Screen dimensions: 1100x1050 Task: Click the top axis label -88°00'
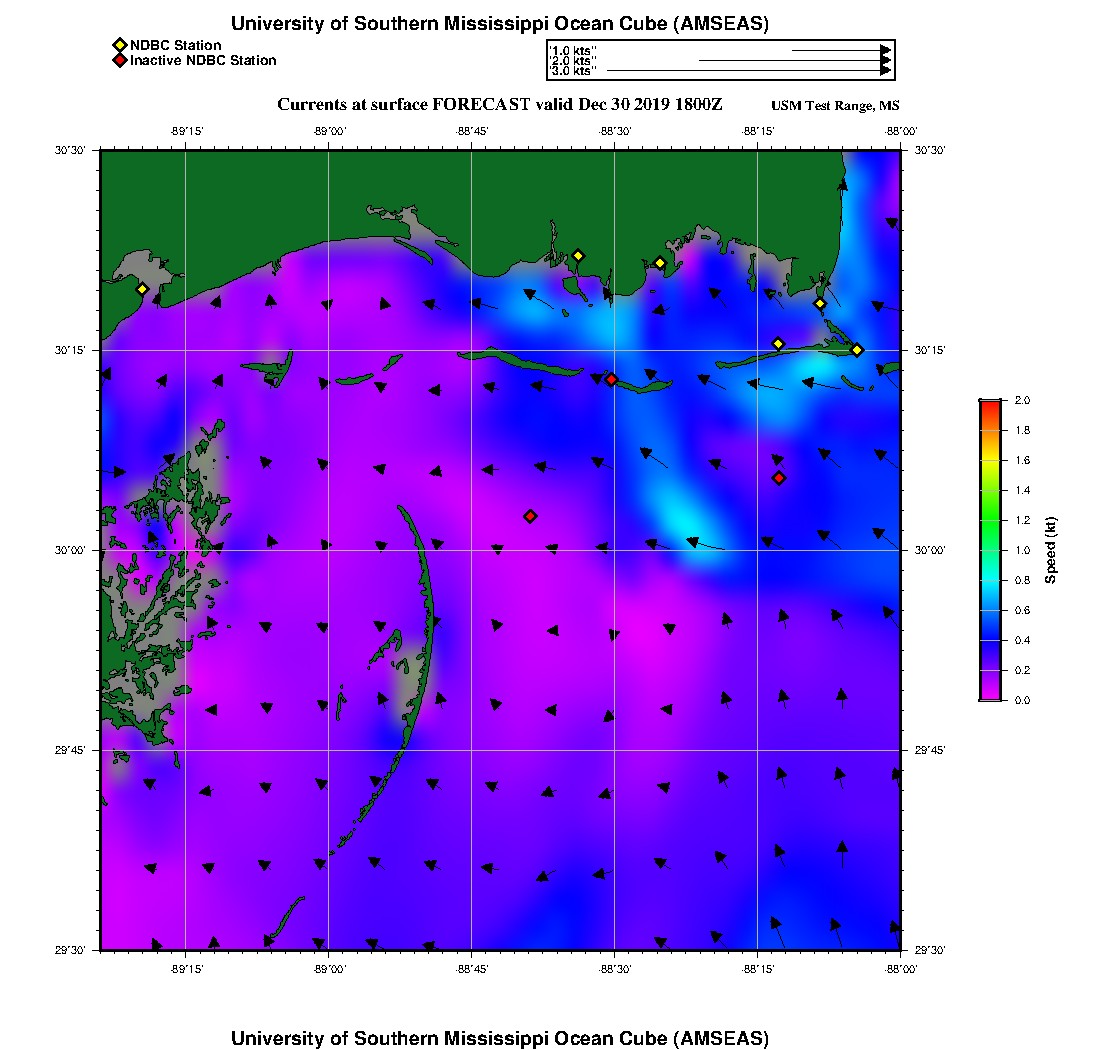point(901,131)
